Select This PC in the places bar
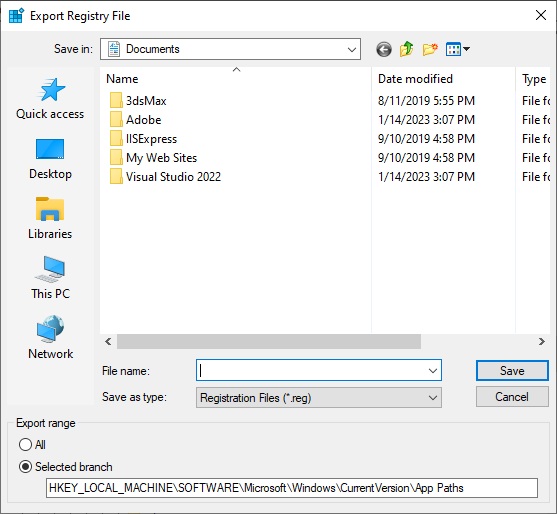 [x=50, y=278]
